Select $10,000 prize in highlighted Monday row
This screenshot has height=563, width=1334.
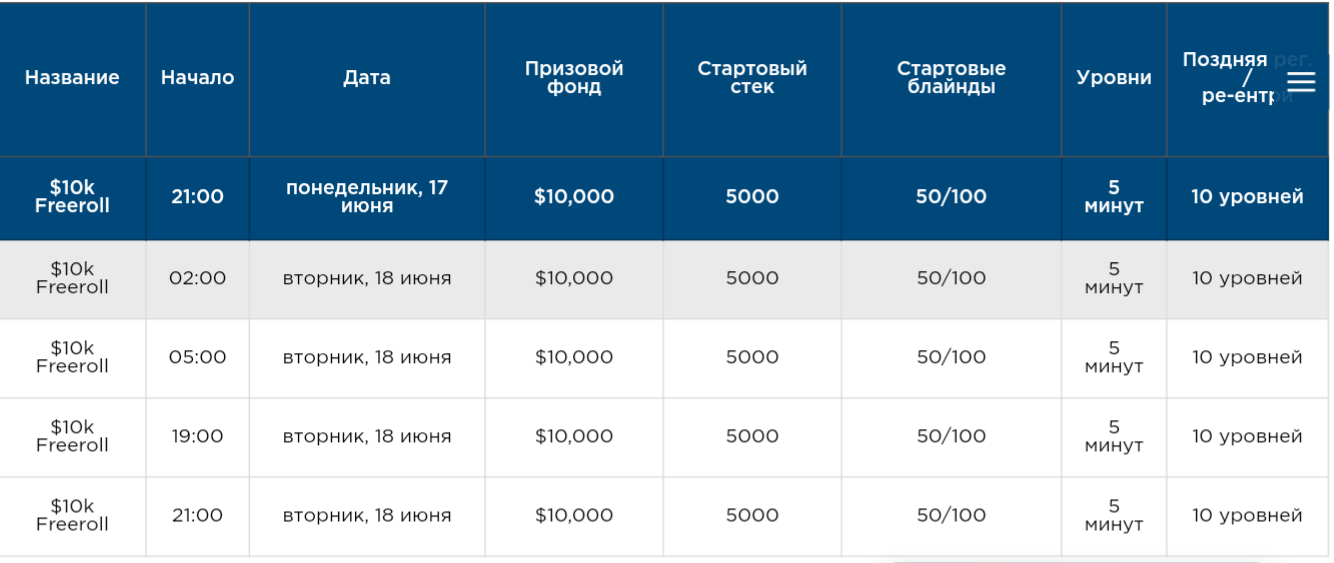(x=574, y=197)
